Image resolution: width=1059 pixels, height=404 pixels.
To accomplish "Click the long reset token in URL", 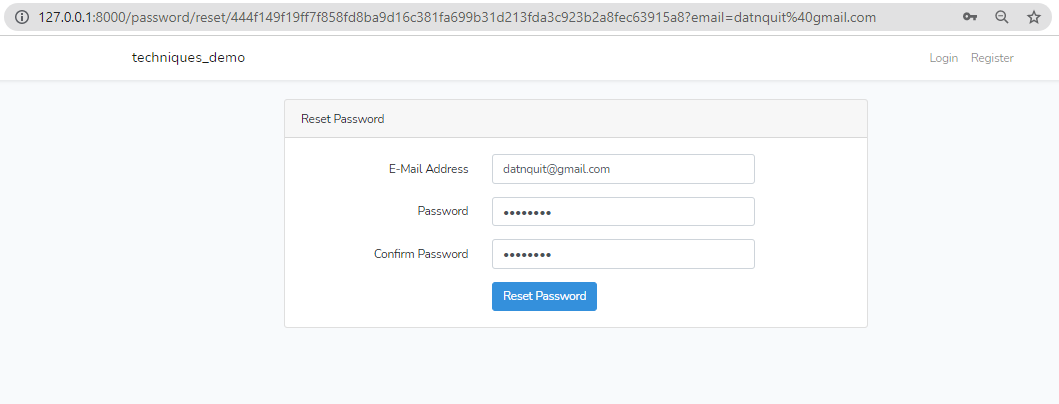I will point(450,17).
